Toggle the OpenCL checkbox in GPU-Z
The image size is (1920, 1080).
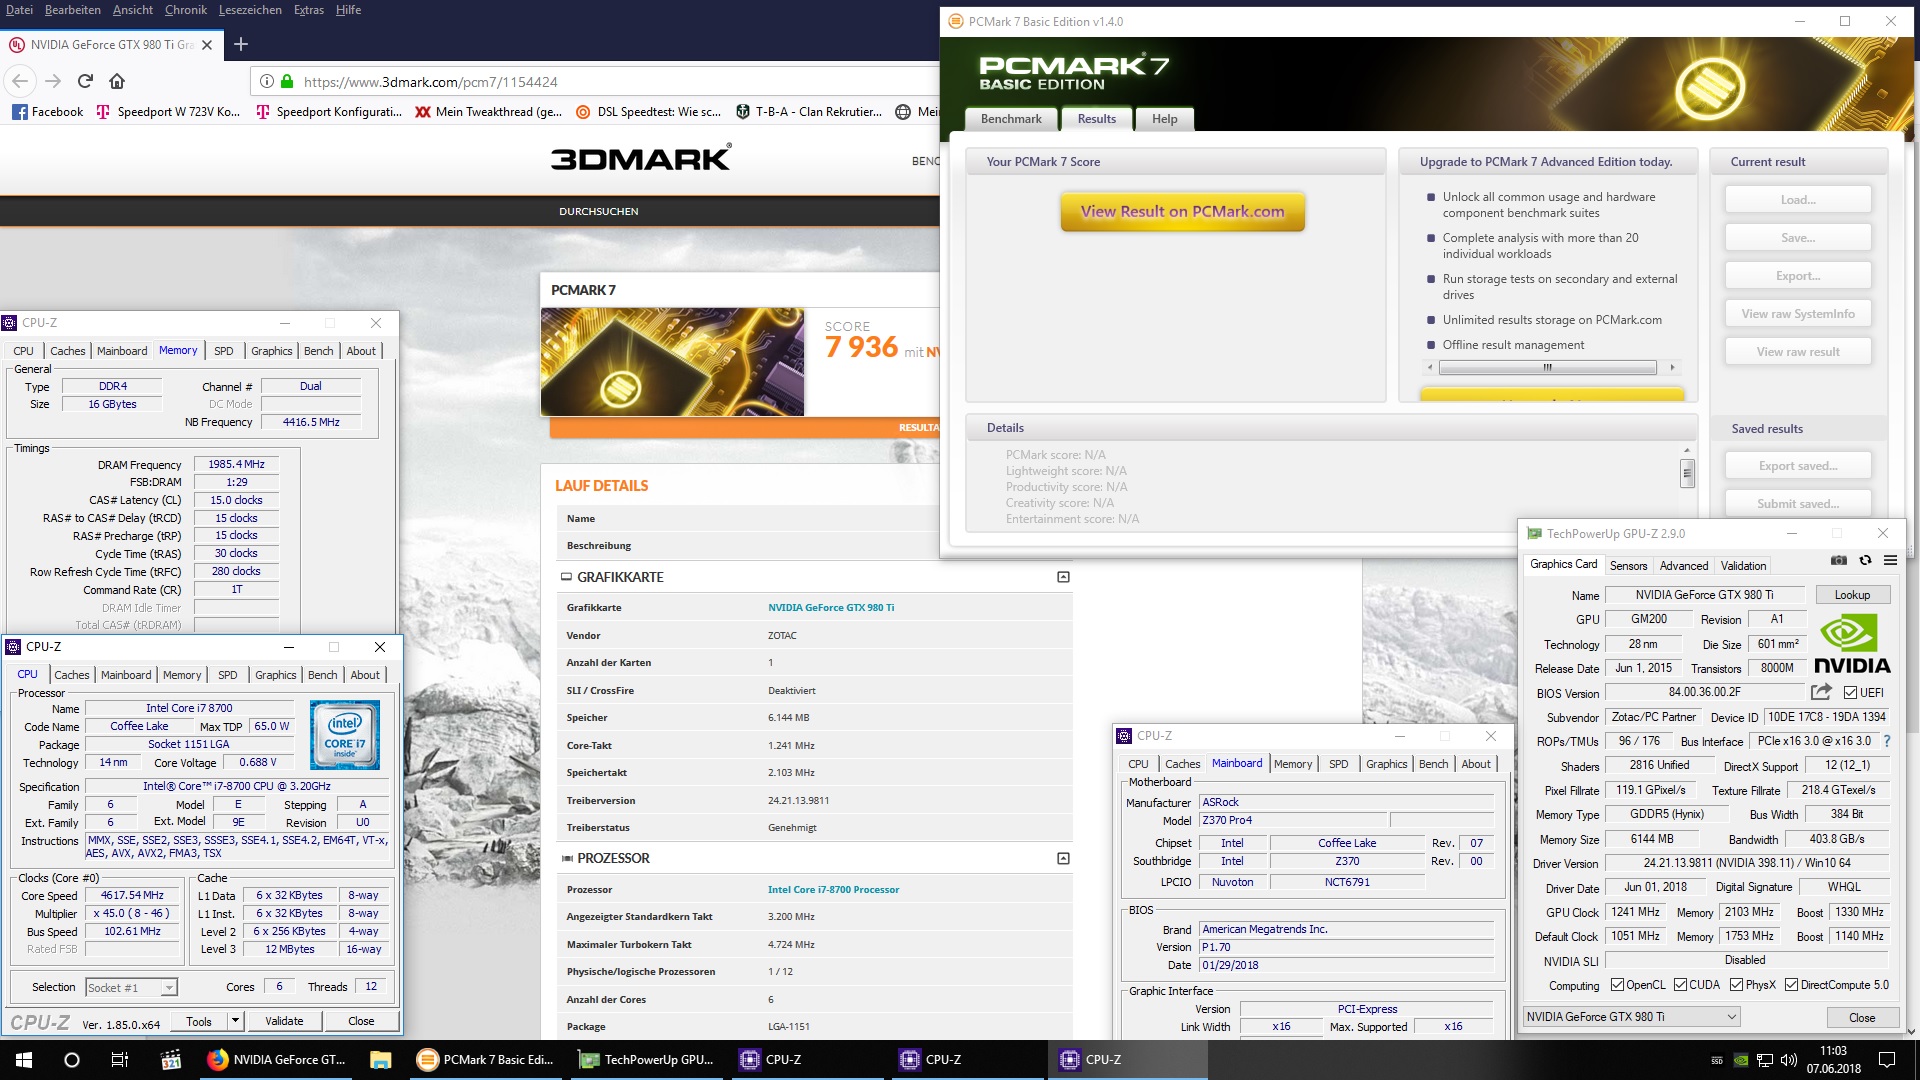1617,985
